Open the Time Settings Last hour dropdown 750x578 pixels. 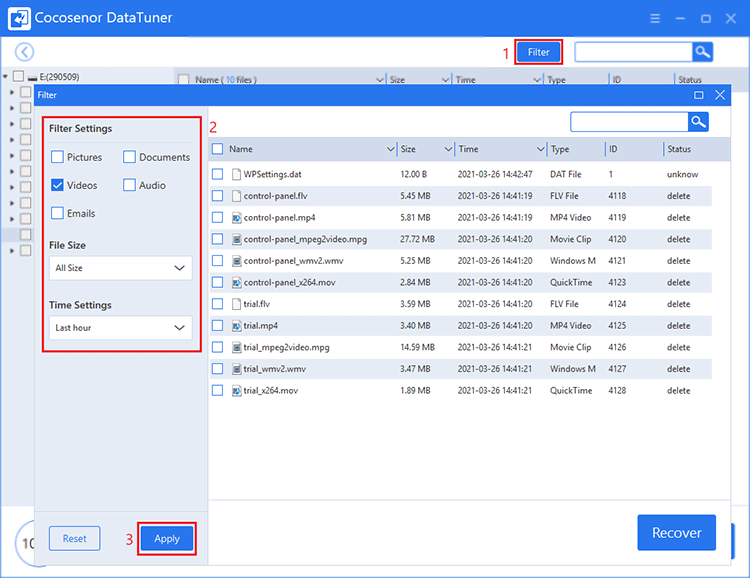pyautogui.click(x=121, y=328)
